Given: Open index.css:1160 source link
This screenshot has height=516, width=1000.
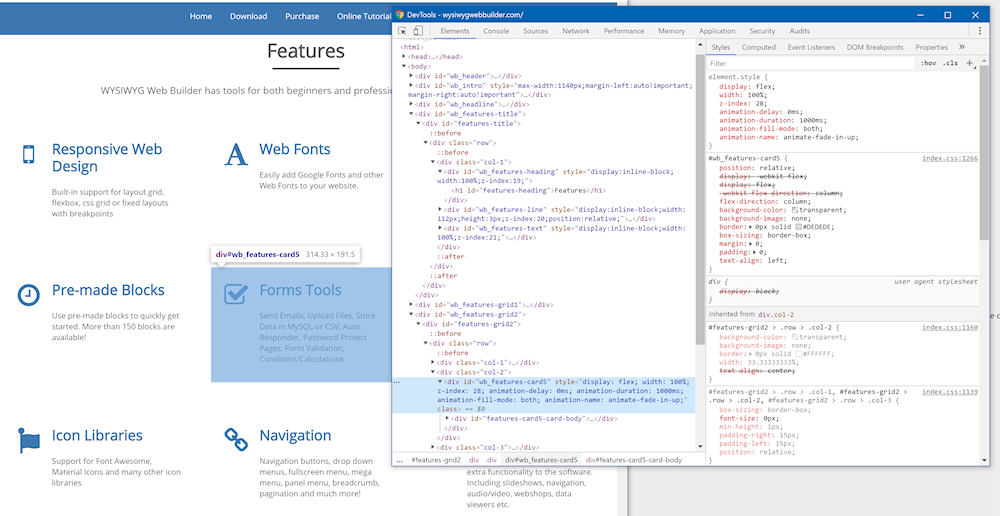Looking at the screenshot, I should pyautogui.click(x=950, y=327).
